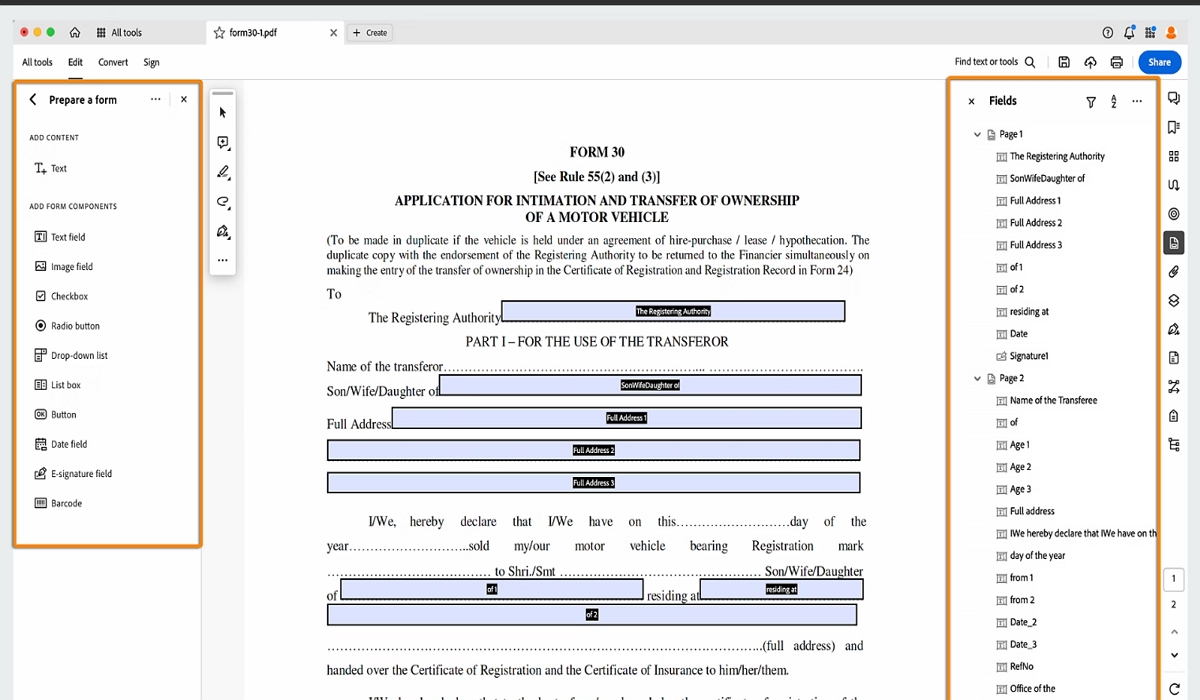The width and height of the screenshot is (1200, 700).
Task: Click the cloud upload icon
Action: [1090, 62]
